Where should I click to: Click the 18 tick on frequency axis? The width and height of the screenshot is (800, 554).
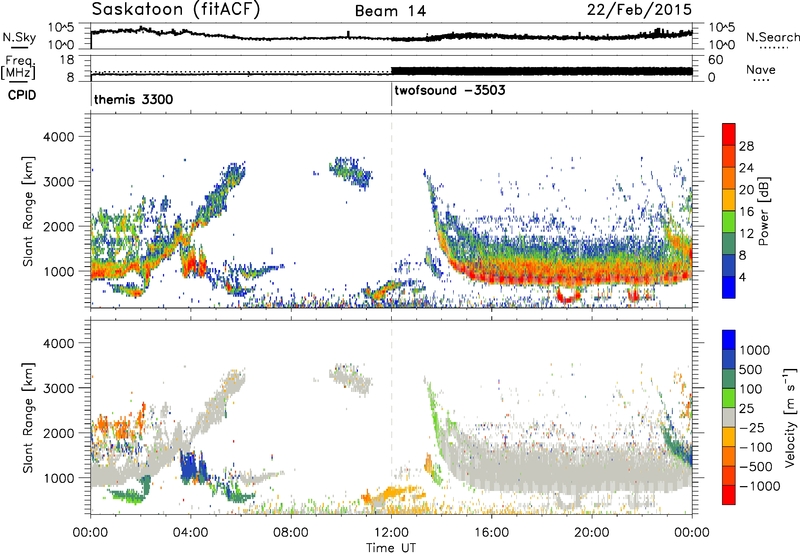[67, 60]
